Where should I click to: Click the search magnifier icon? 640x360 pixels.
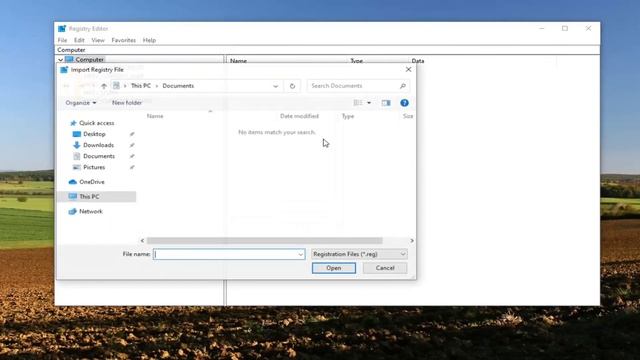(402, 86)
